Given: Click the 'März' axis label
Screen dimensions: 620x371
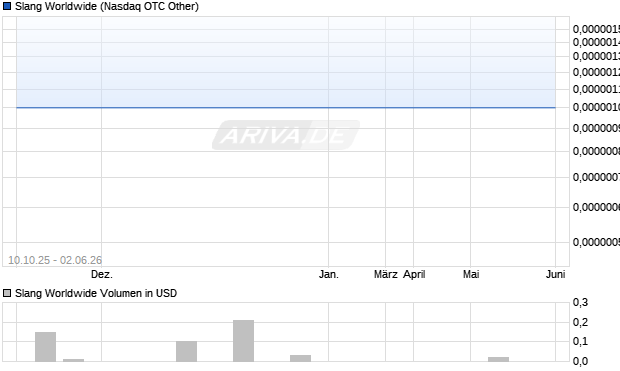Looking at the screenshot, I should (x=386, y=274).
